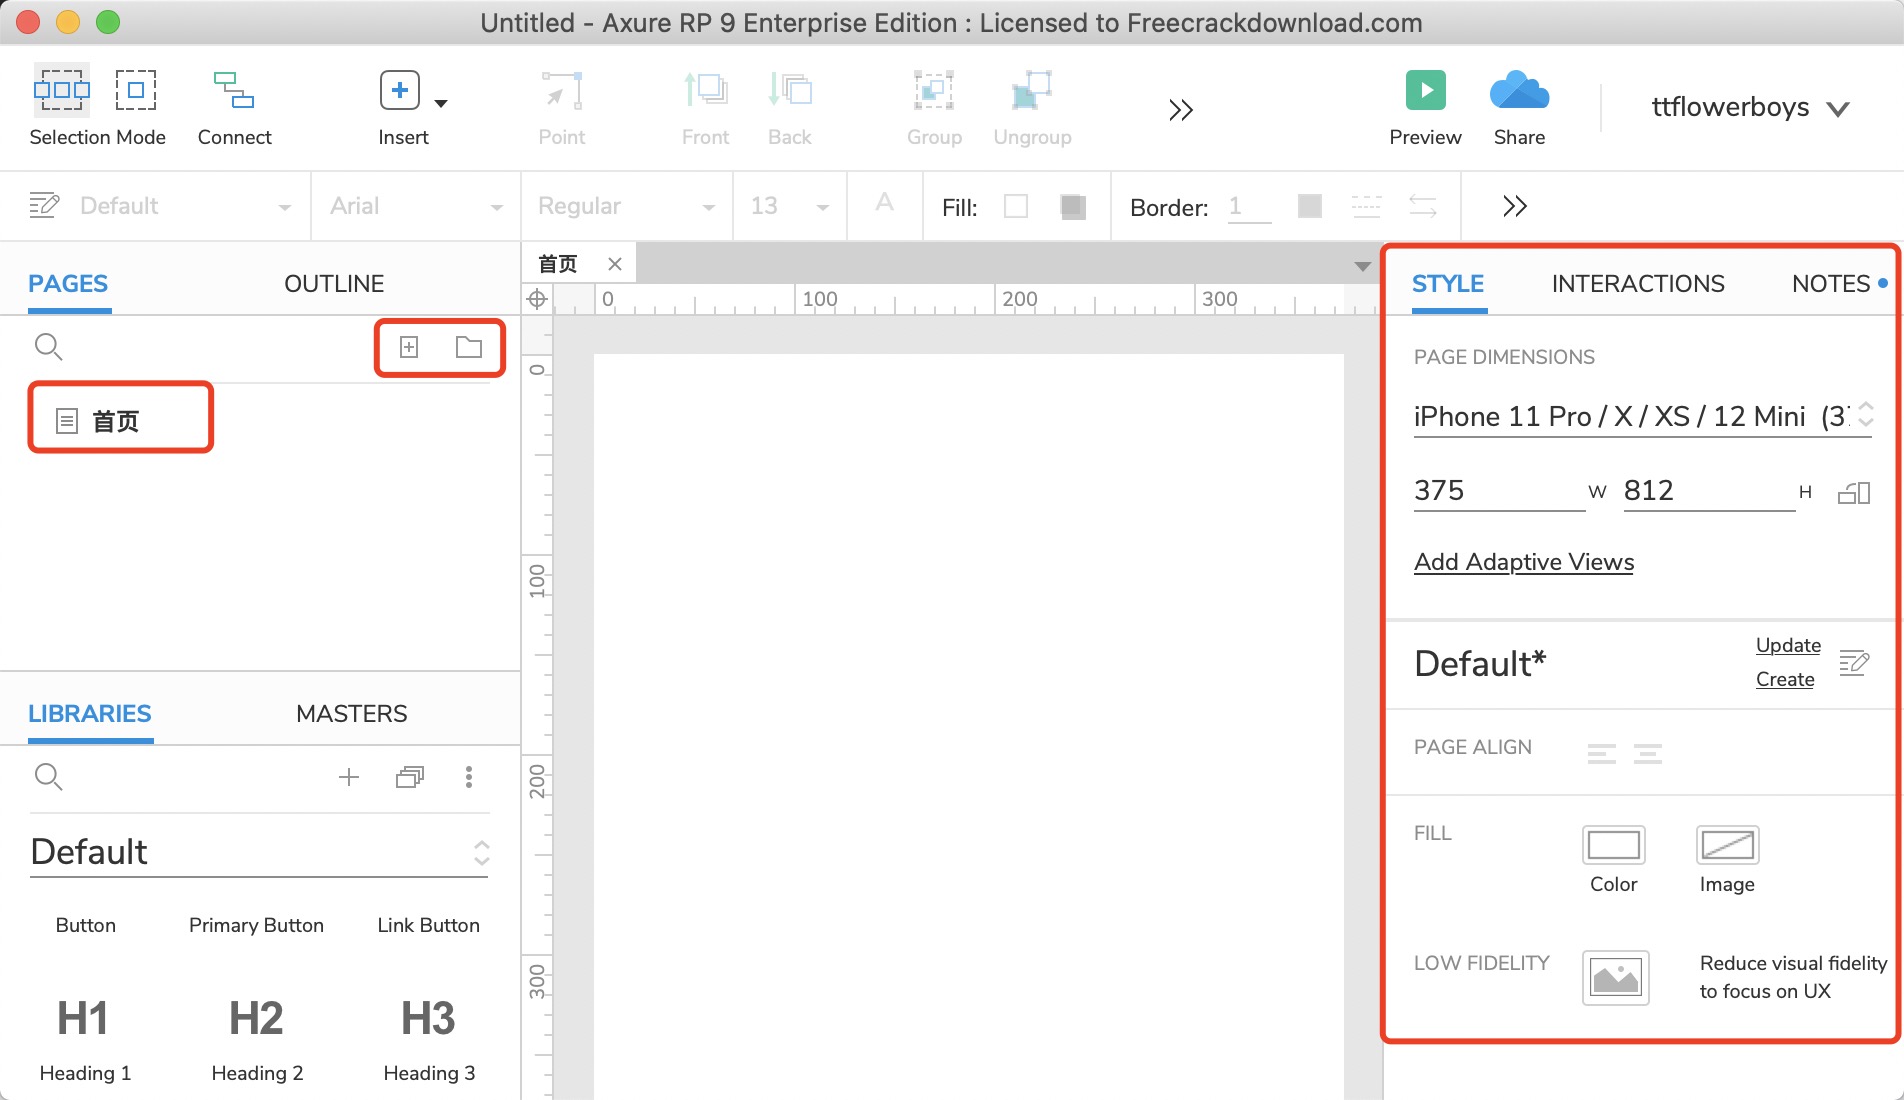1904x1100 pixels.
Task: Expand more main toolbar tools
Action: [1181, 110]
